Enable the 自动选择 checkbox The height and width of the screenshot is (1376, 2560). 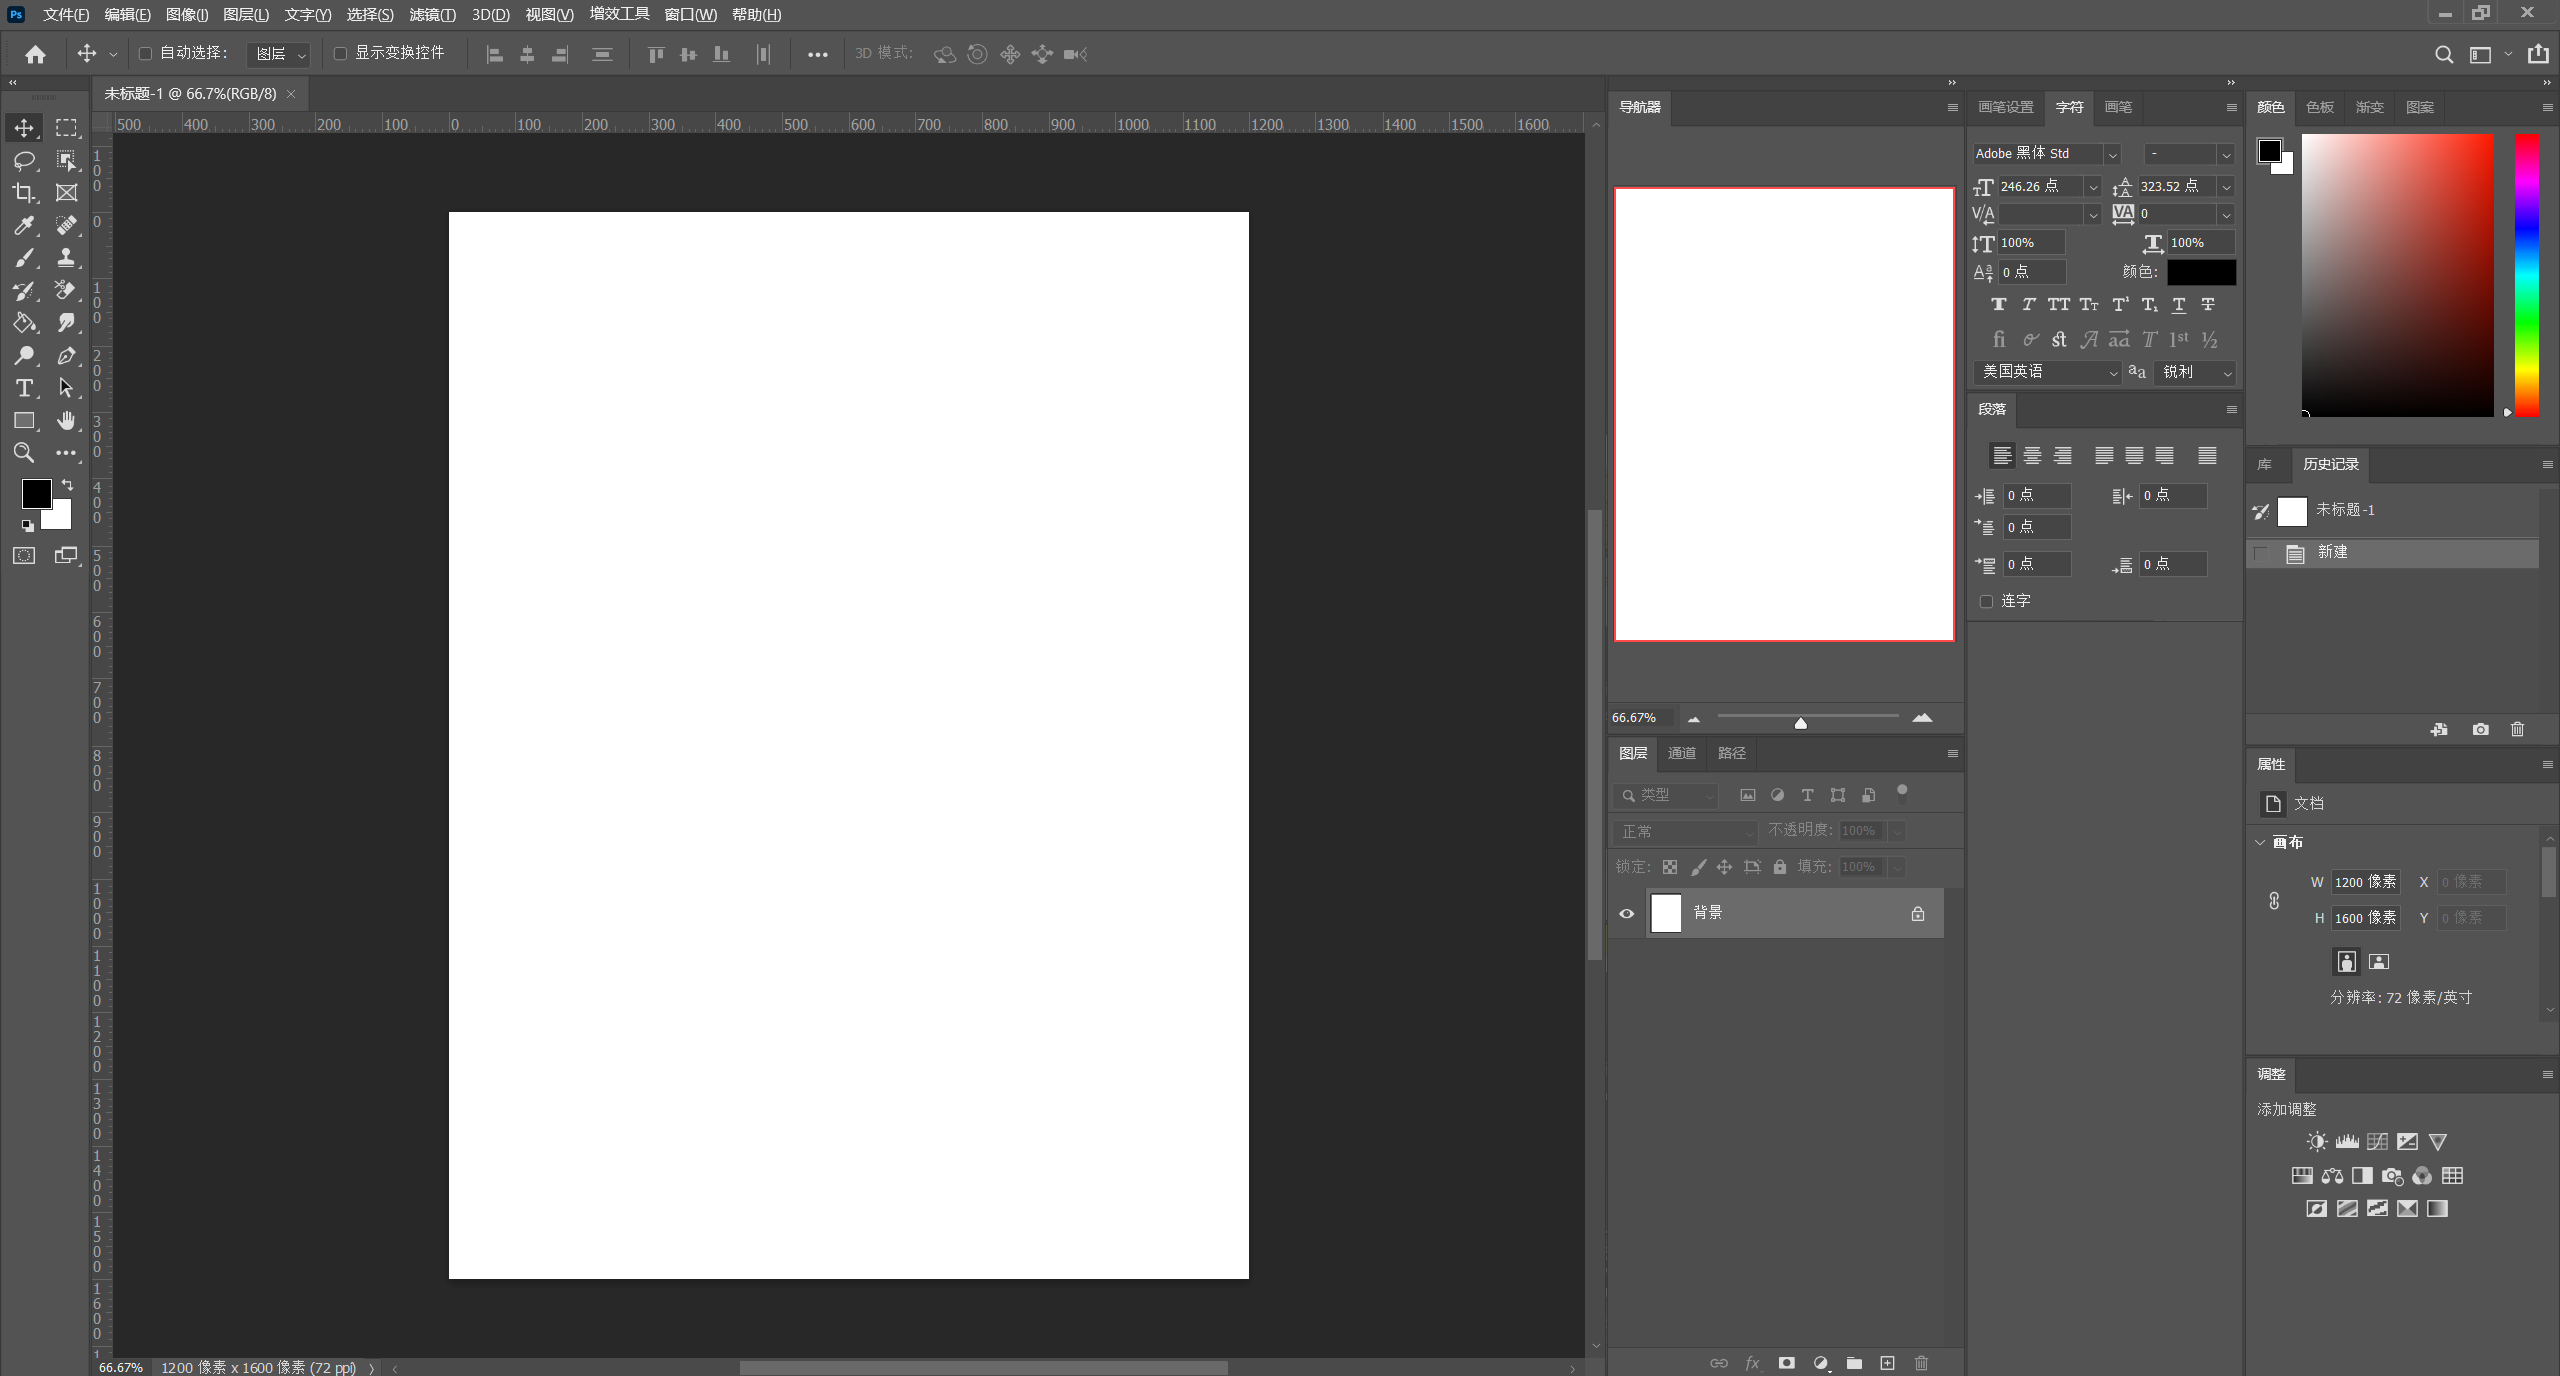pyautogui.click(x=145, y=54)
